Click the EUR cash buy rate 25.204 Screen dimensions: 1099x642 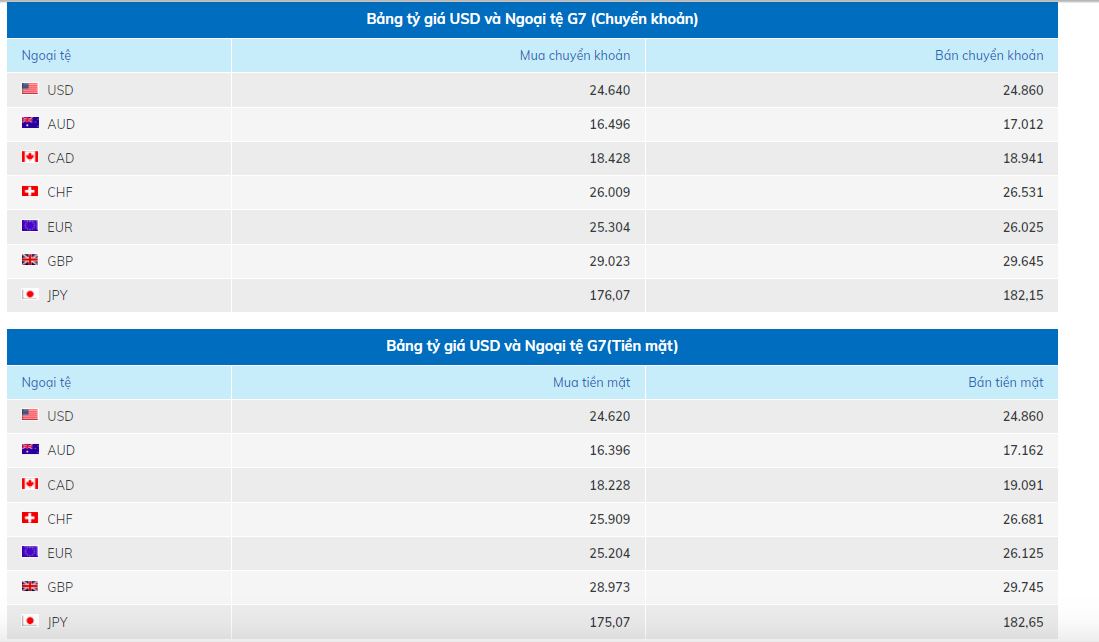click(609, 553)
